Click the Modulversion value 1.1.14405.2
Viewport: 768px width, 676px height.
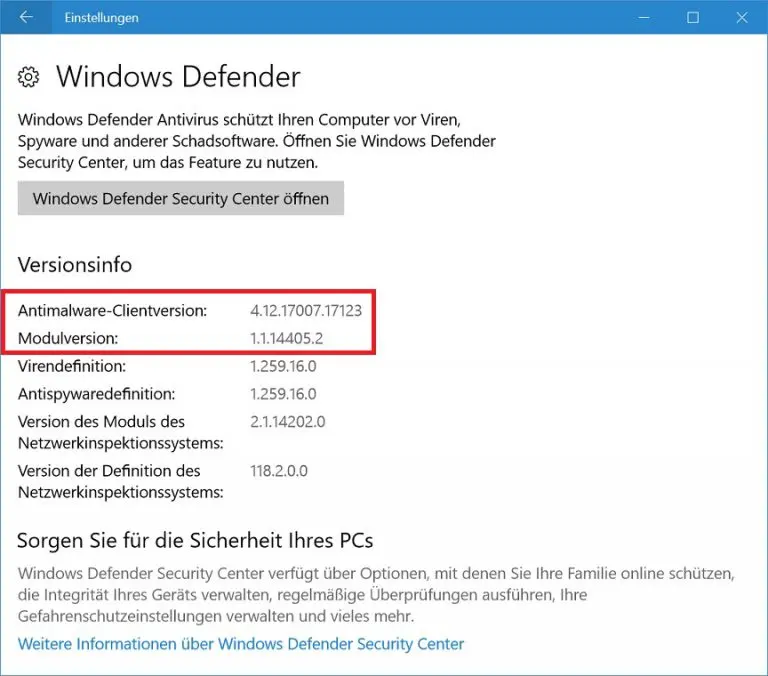[286, 339]
